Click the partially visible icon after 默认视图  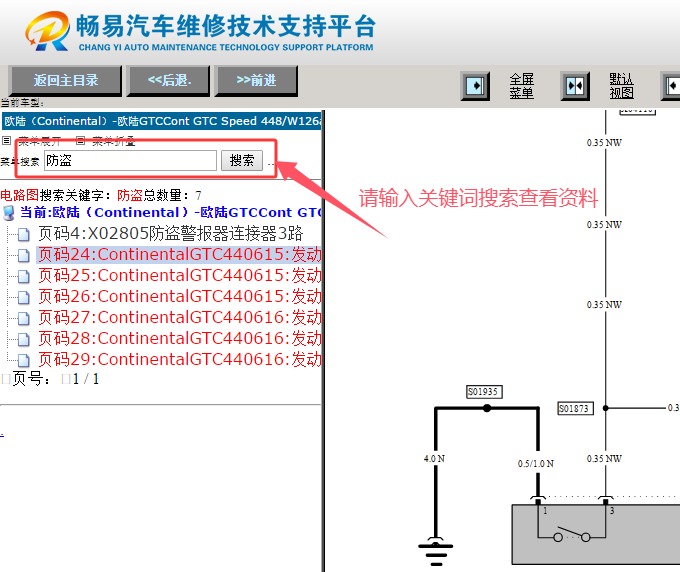tap(671, 86)
